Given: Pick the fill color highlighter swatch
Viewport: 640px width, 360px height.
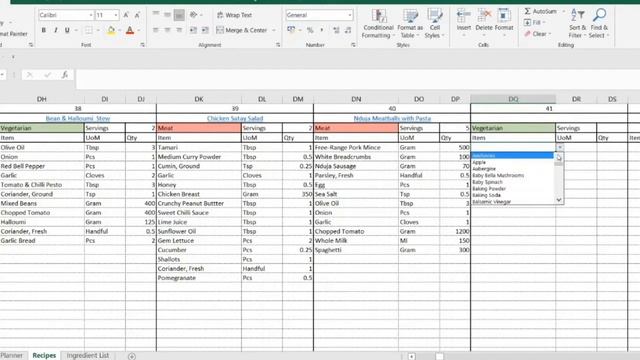Looking at the screenshot, I should tap(111, 30).
